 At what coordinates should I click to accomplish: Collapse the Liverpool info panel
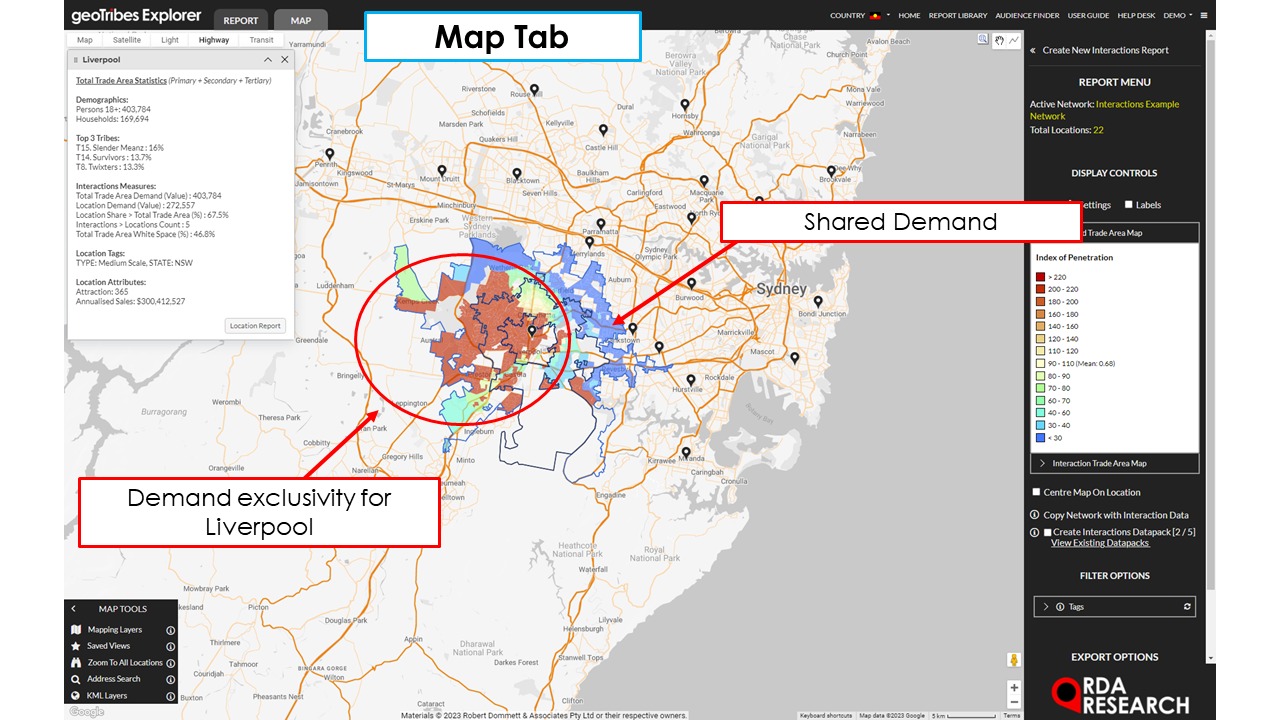point(268,60)
